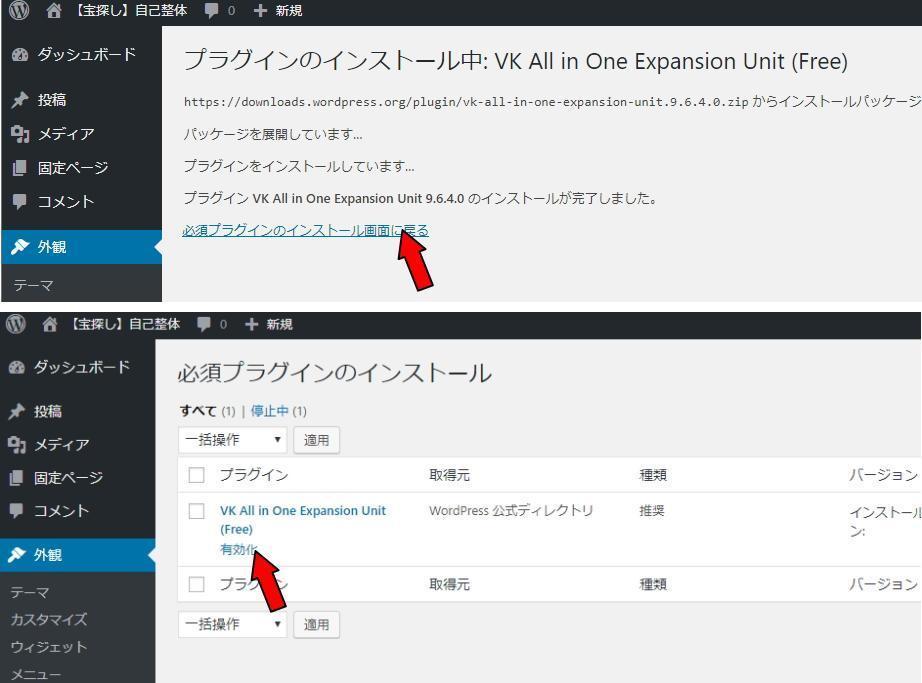922x683 pixels.
Task: Click WordPress 公式ディレクトリ source cell
Action: (511, 511)
